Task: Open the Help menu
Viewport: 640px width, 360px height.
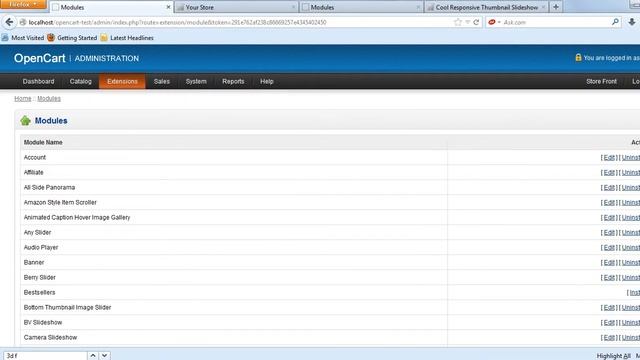Action: pos(267,81)
